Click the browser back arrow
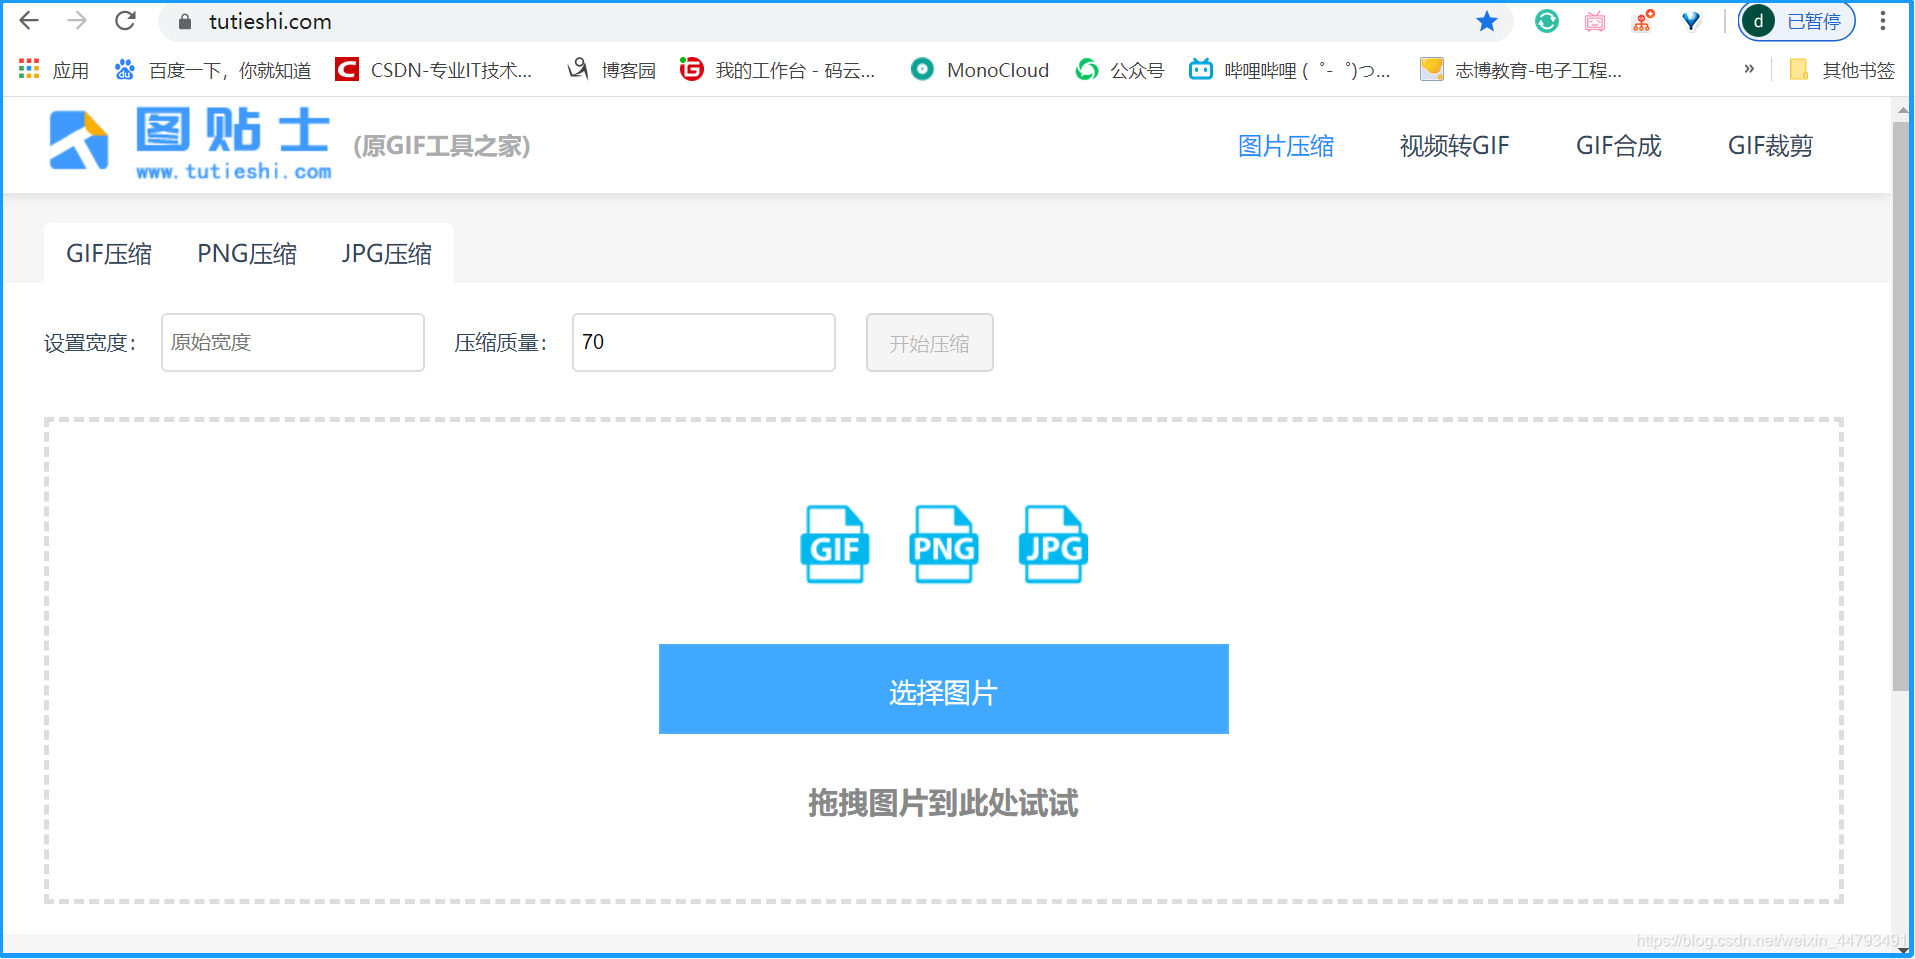Image resolution: width=1915 pixels, height=959 pixels. click(x=29, y=21)
